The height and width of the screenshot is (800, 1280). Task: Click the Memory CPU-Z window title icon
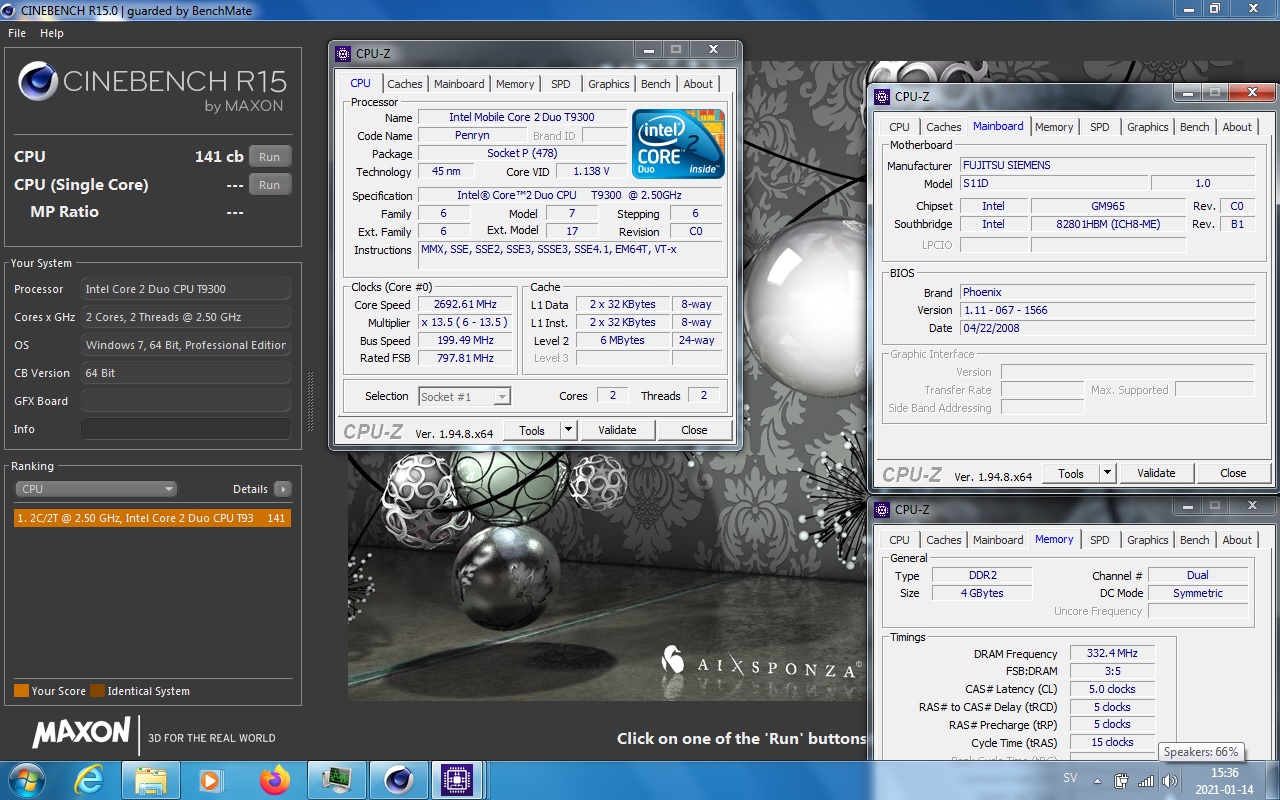point(882,510)
